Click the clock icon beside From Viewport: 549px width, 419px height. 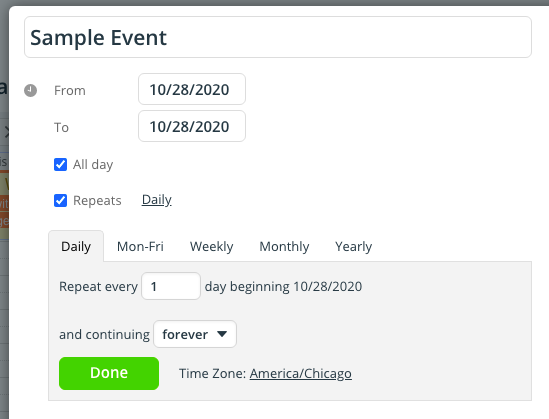(30, 90)
